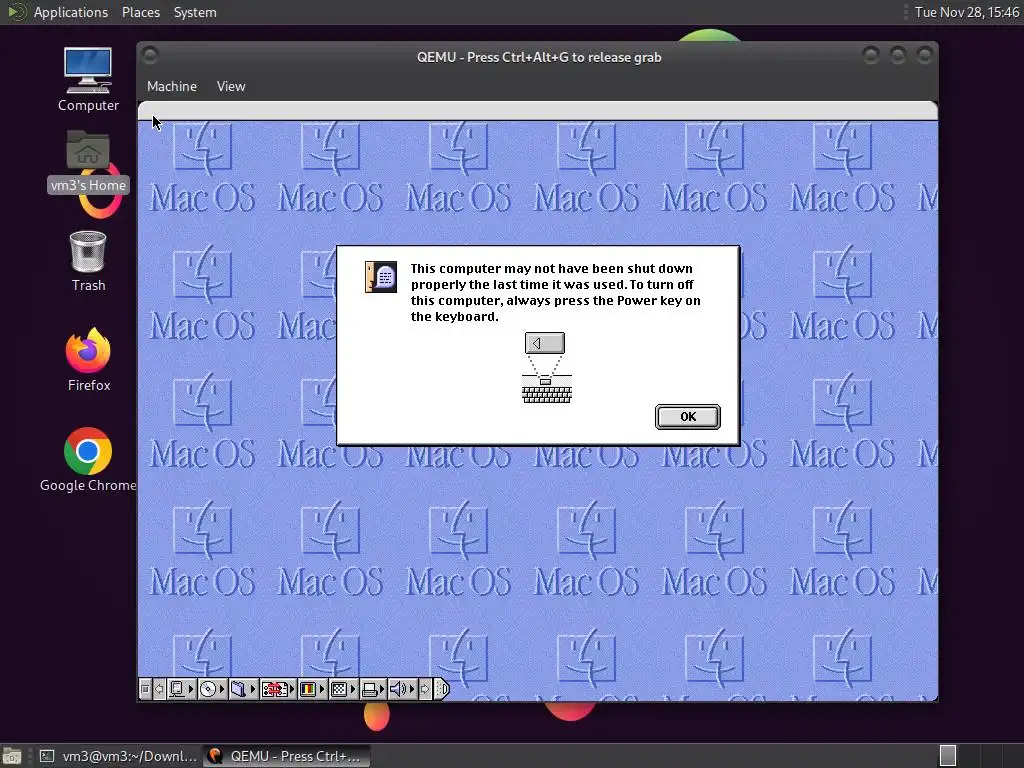Expand the Sound Volume module popup arrow
The height and width of the screenshot is (768, 1024).
[412, 689]
